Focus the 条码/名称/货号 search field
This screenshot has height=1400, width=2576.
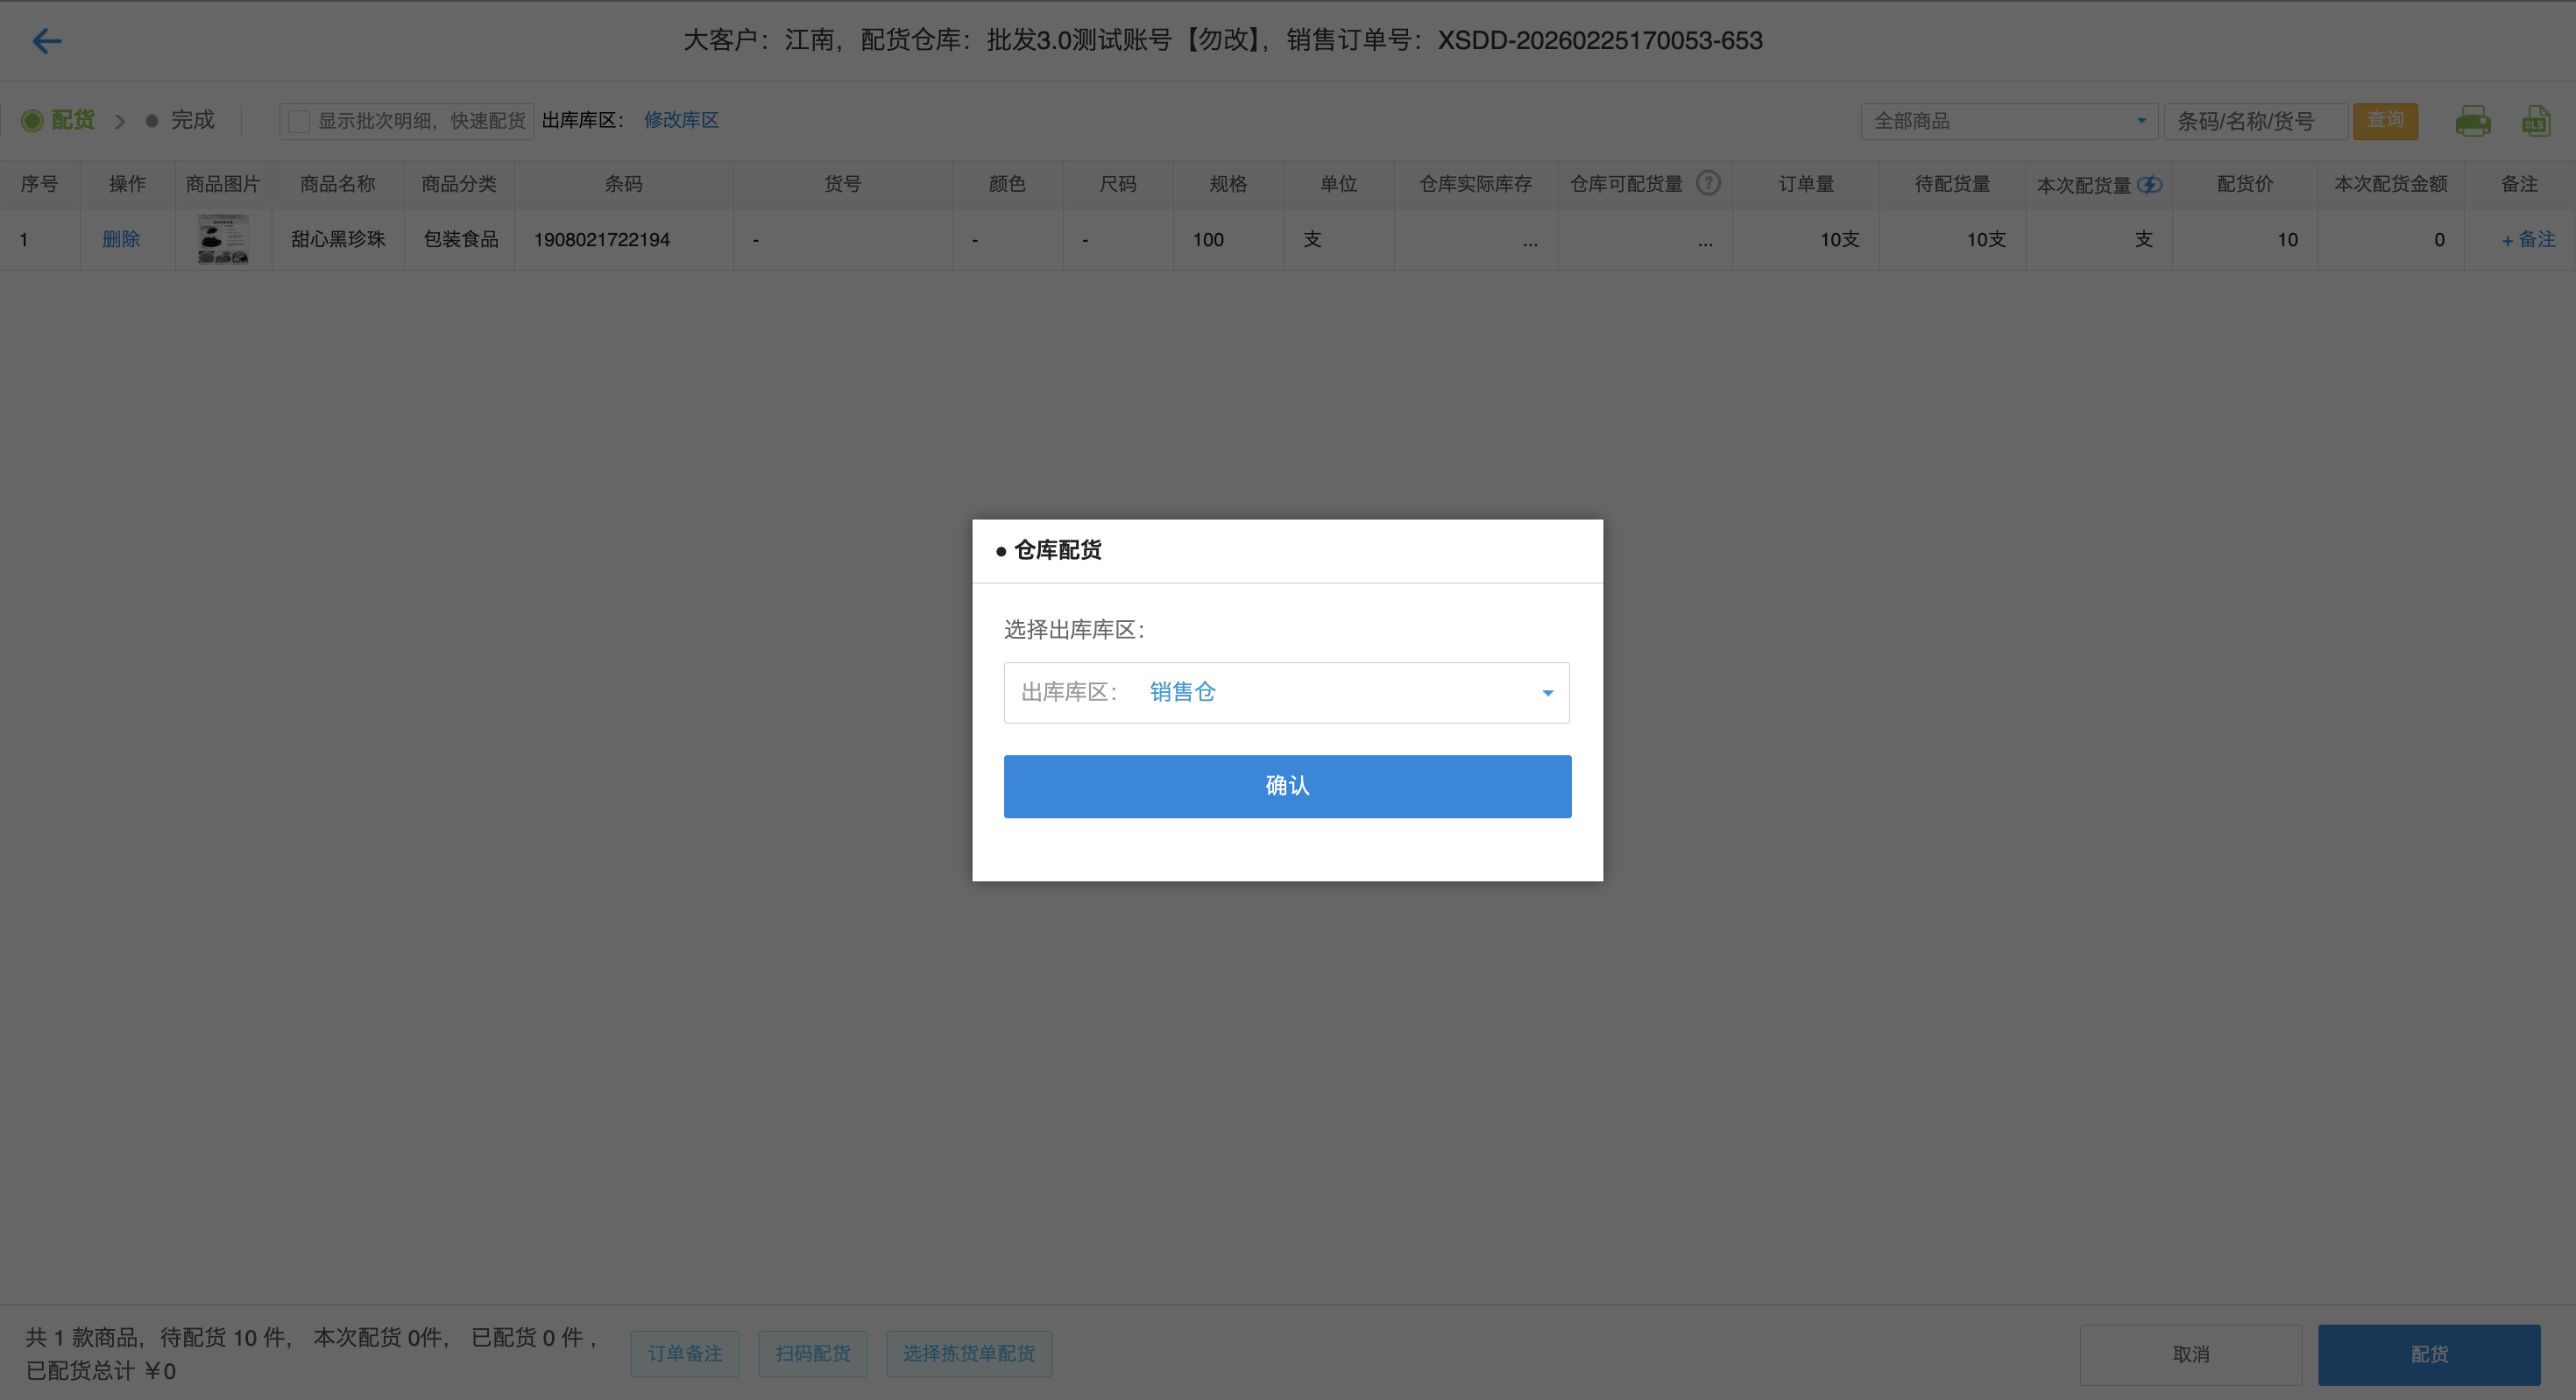pos(2255,121)
